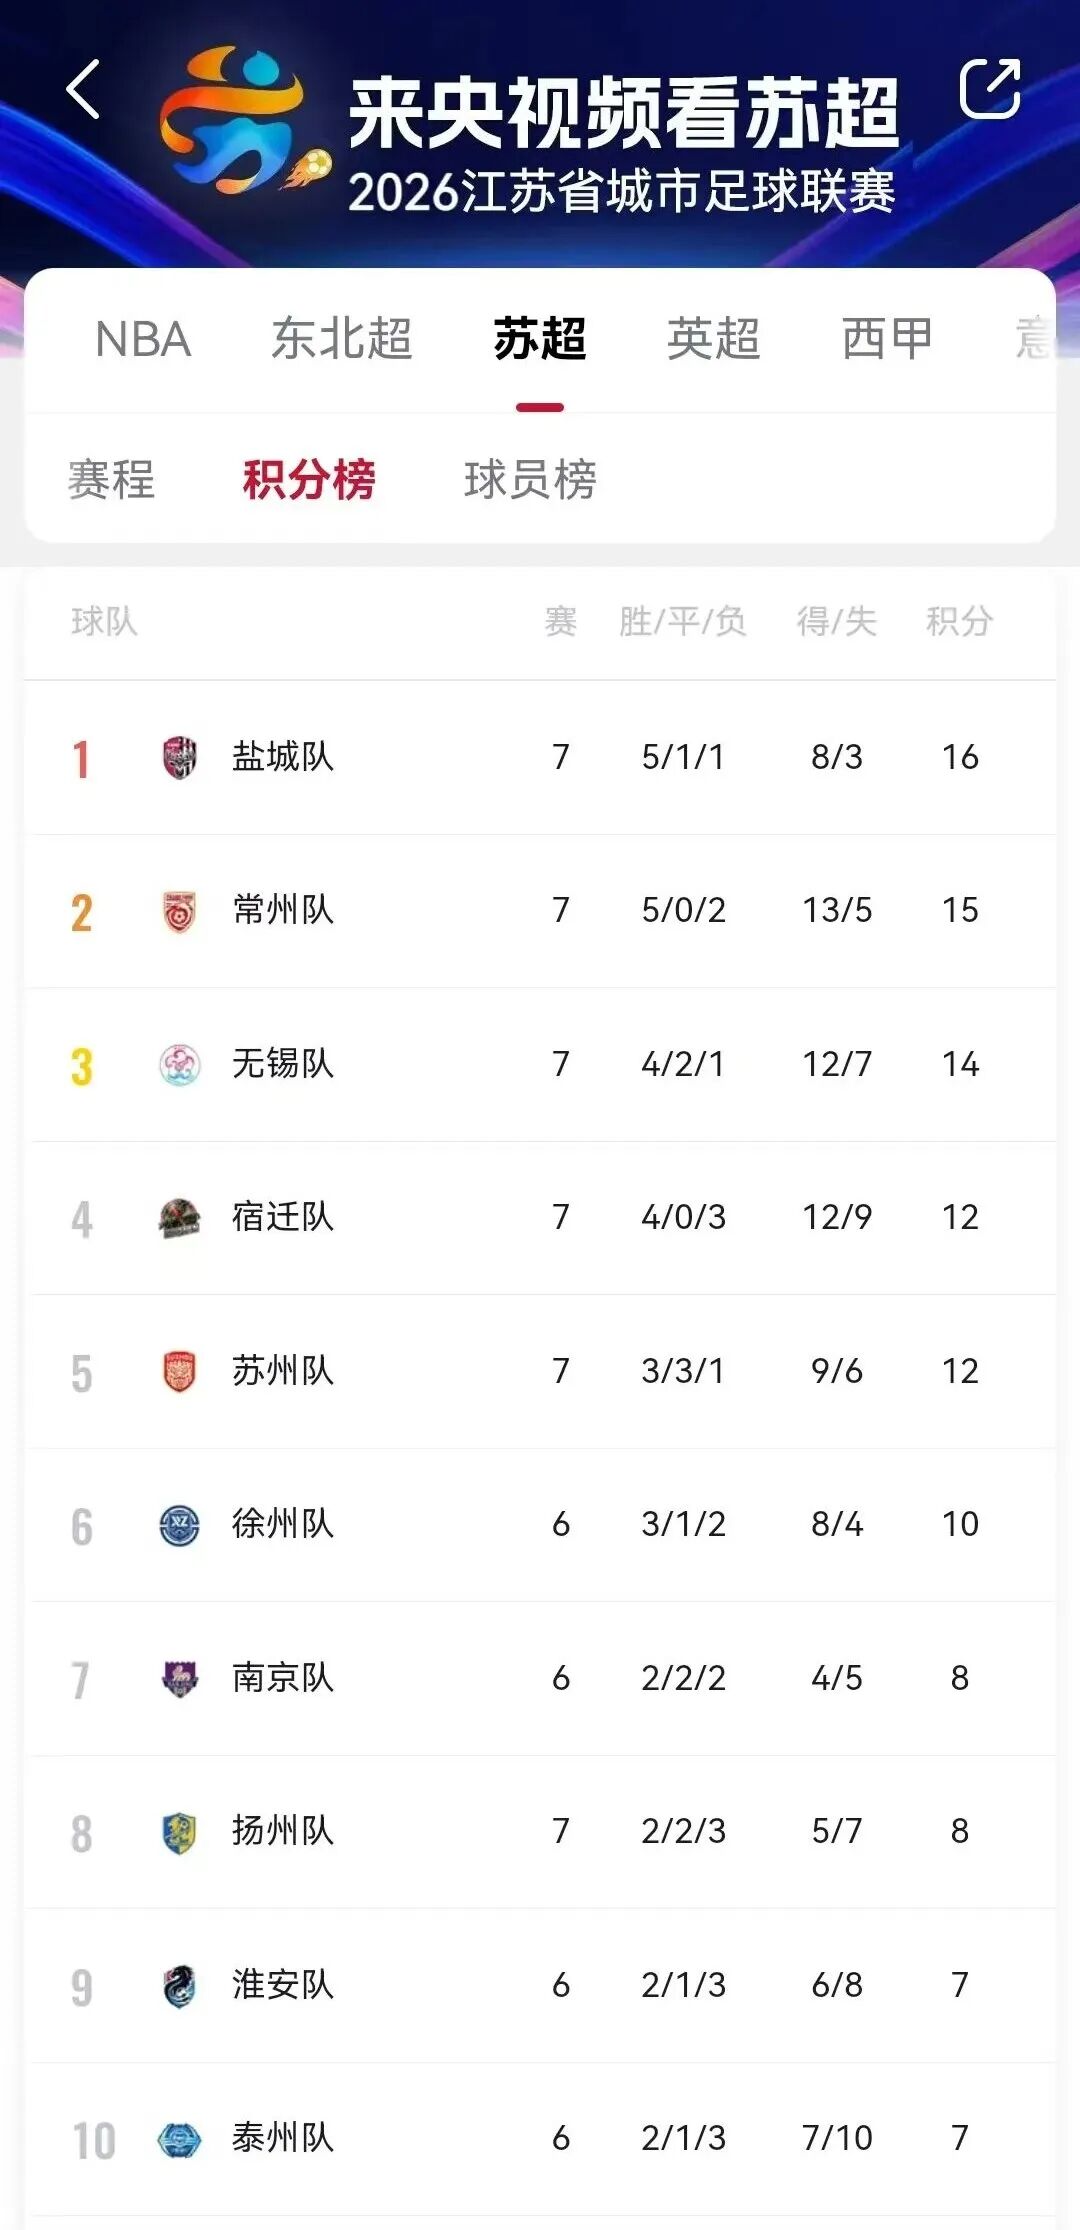Open the 南京队 team row
This screenshot has height=2230, width=1080.
pos(540,1679)
